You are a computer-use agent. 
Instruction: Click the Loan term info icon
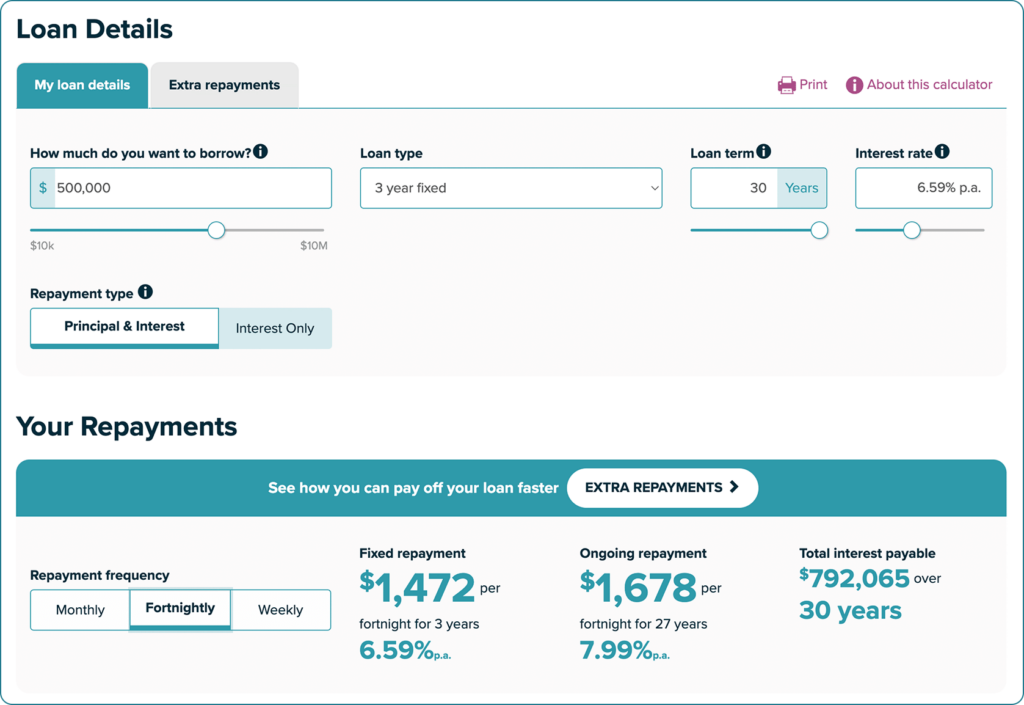click(x=763, y=151)
